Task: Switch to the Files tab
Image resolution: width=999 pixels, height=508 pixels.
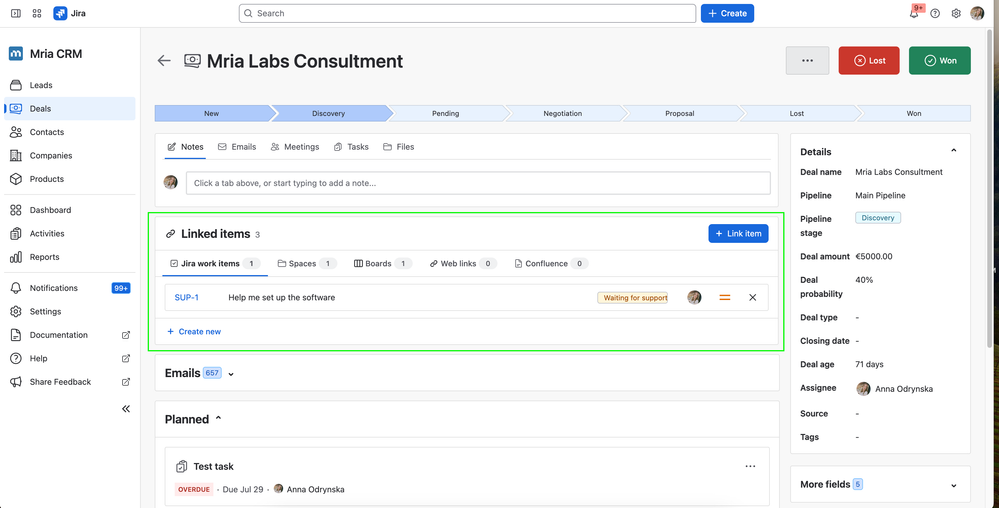Action: (x=399, y=147)
